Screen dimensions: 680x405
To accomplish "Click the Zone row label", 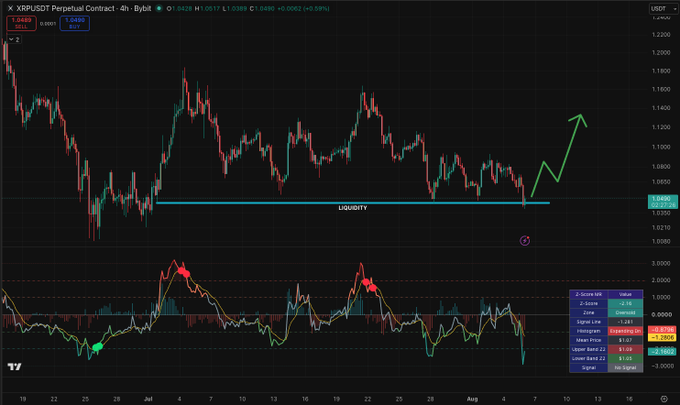I will coord(588,313).
